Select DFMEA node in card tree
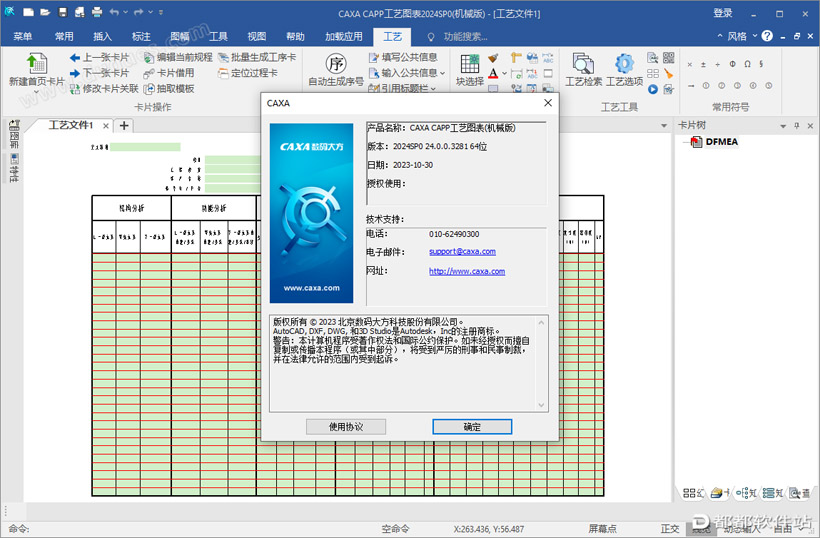820x538 pixels. coord(722,142)
